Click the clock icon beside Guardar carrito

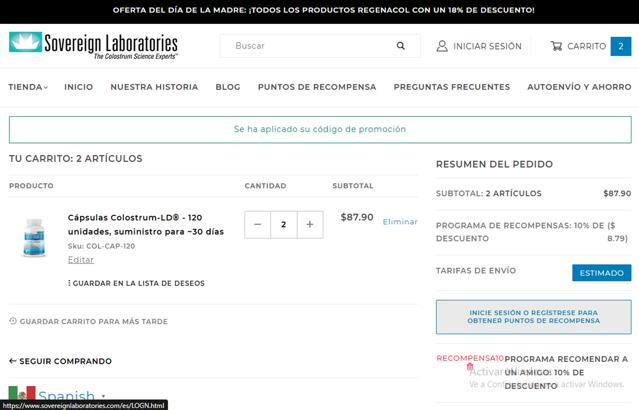(13, 321)
